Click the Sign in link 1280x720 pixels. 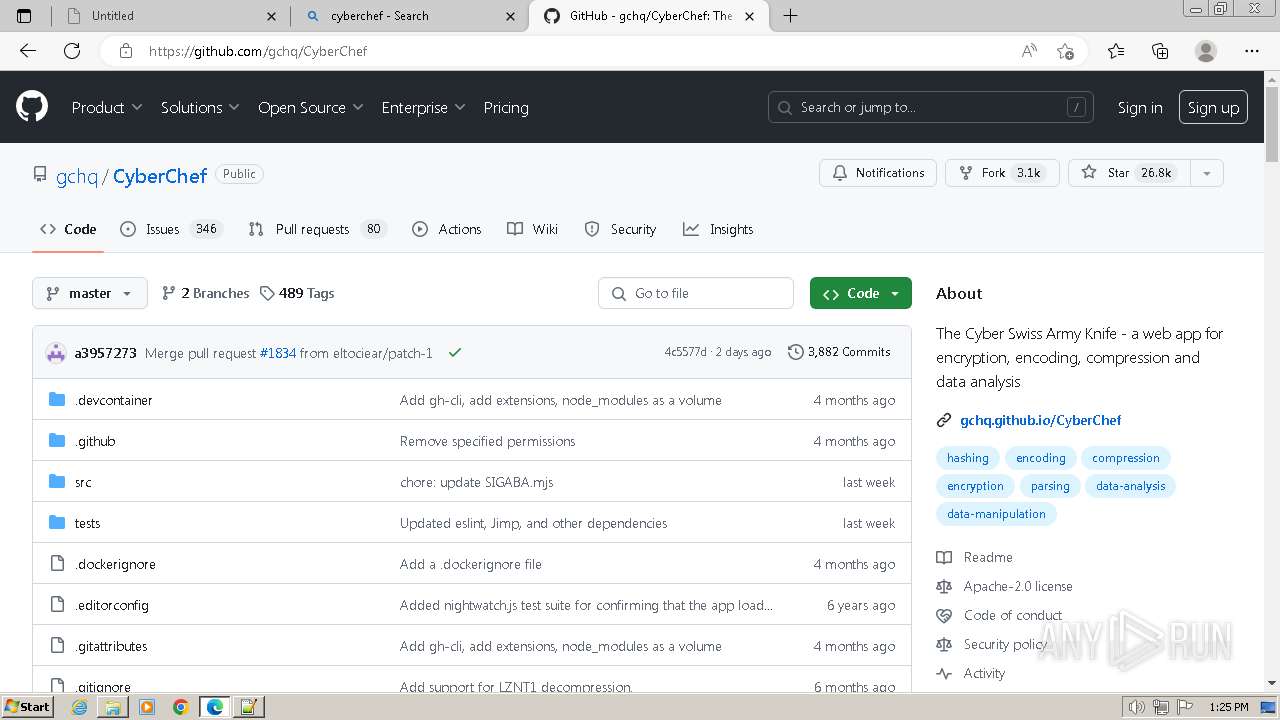[x=1140, y=108]
